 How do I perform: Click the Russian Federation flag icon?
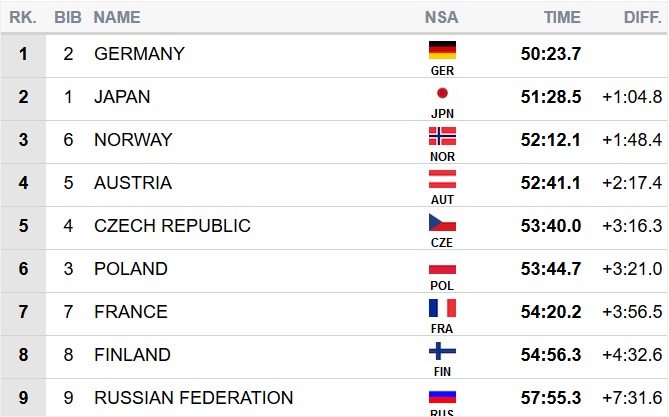[x=442, y=395]
